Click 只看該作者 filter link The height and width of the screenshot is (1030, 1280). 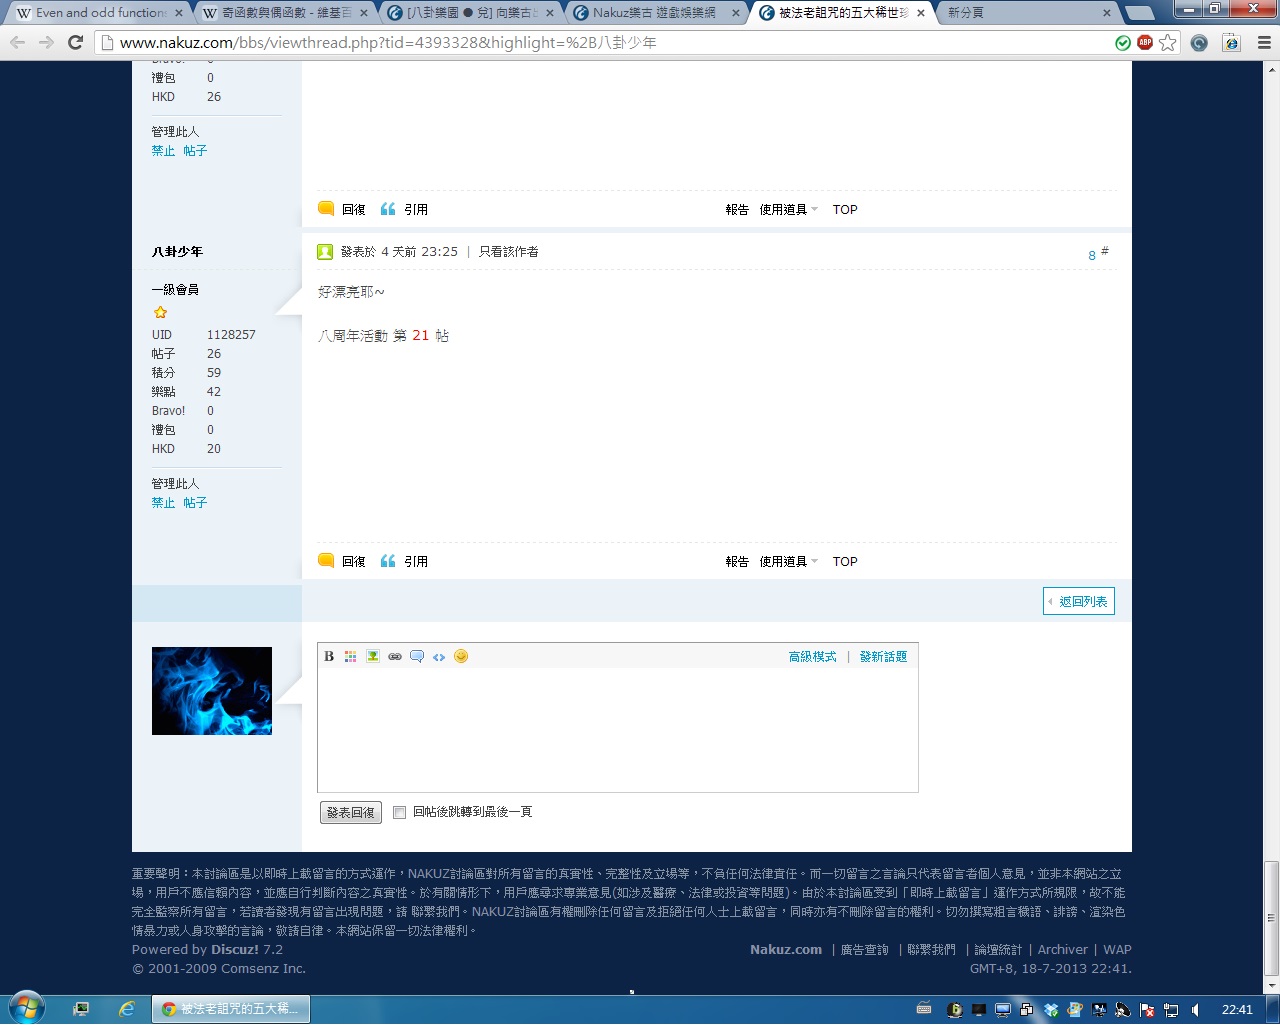tap(509, 252)
